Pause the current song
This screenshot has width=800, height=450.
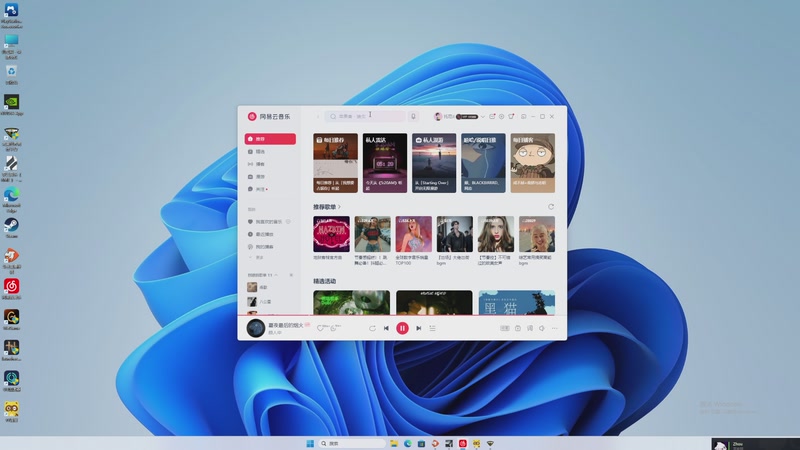tap(402, 328)
